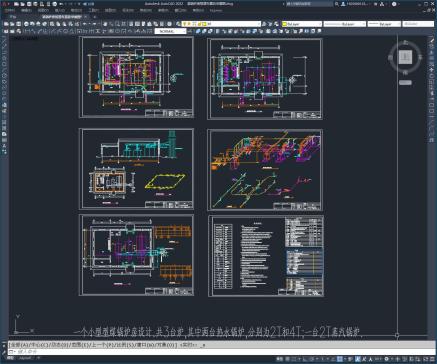Screen dimensions: 437x364
Task: Click the plus button for new drawing tab
Action: [x=95, y=16]
